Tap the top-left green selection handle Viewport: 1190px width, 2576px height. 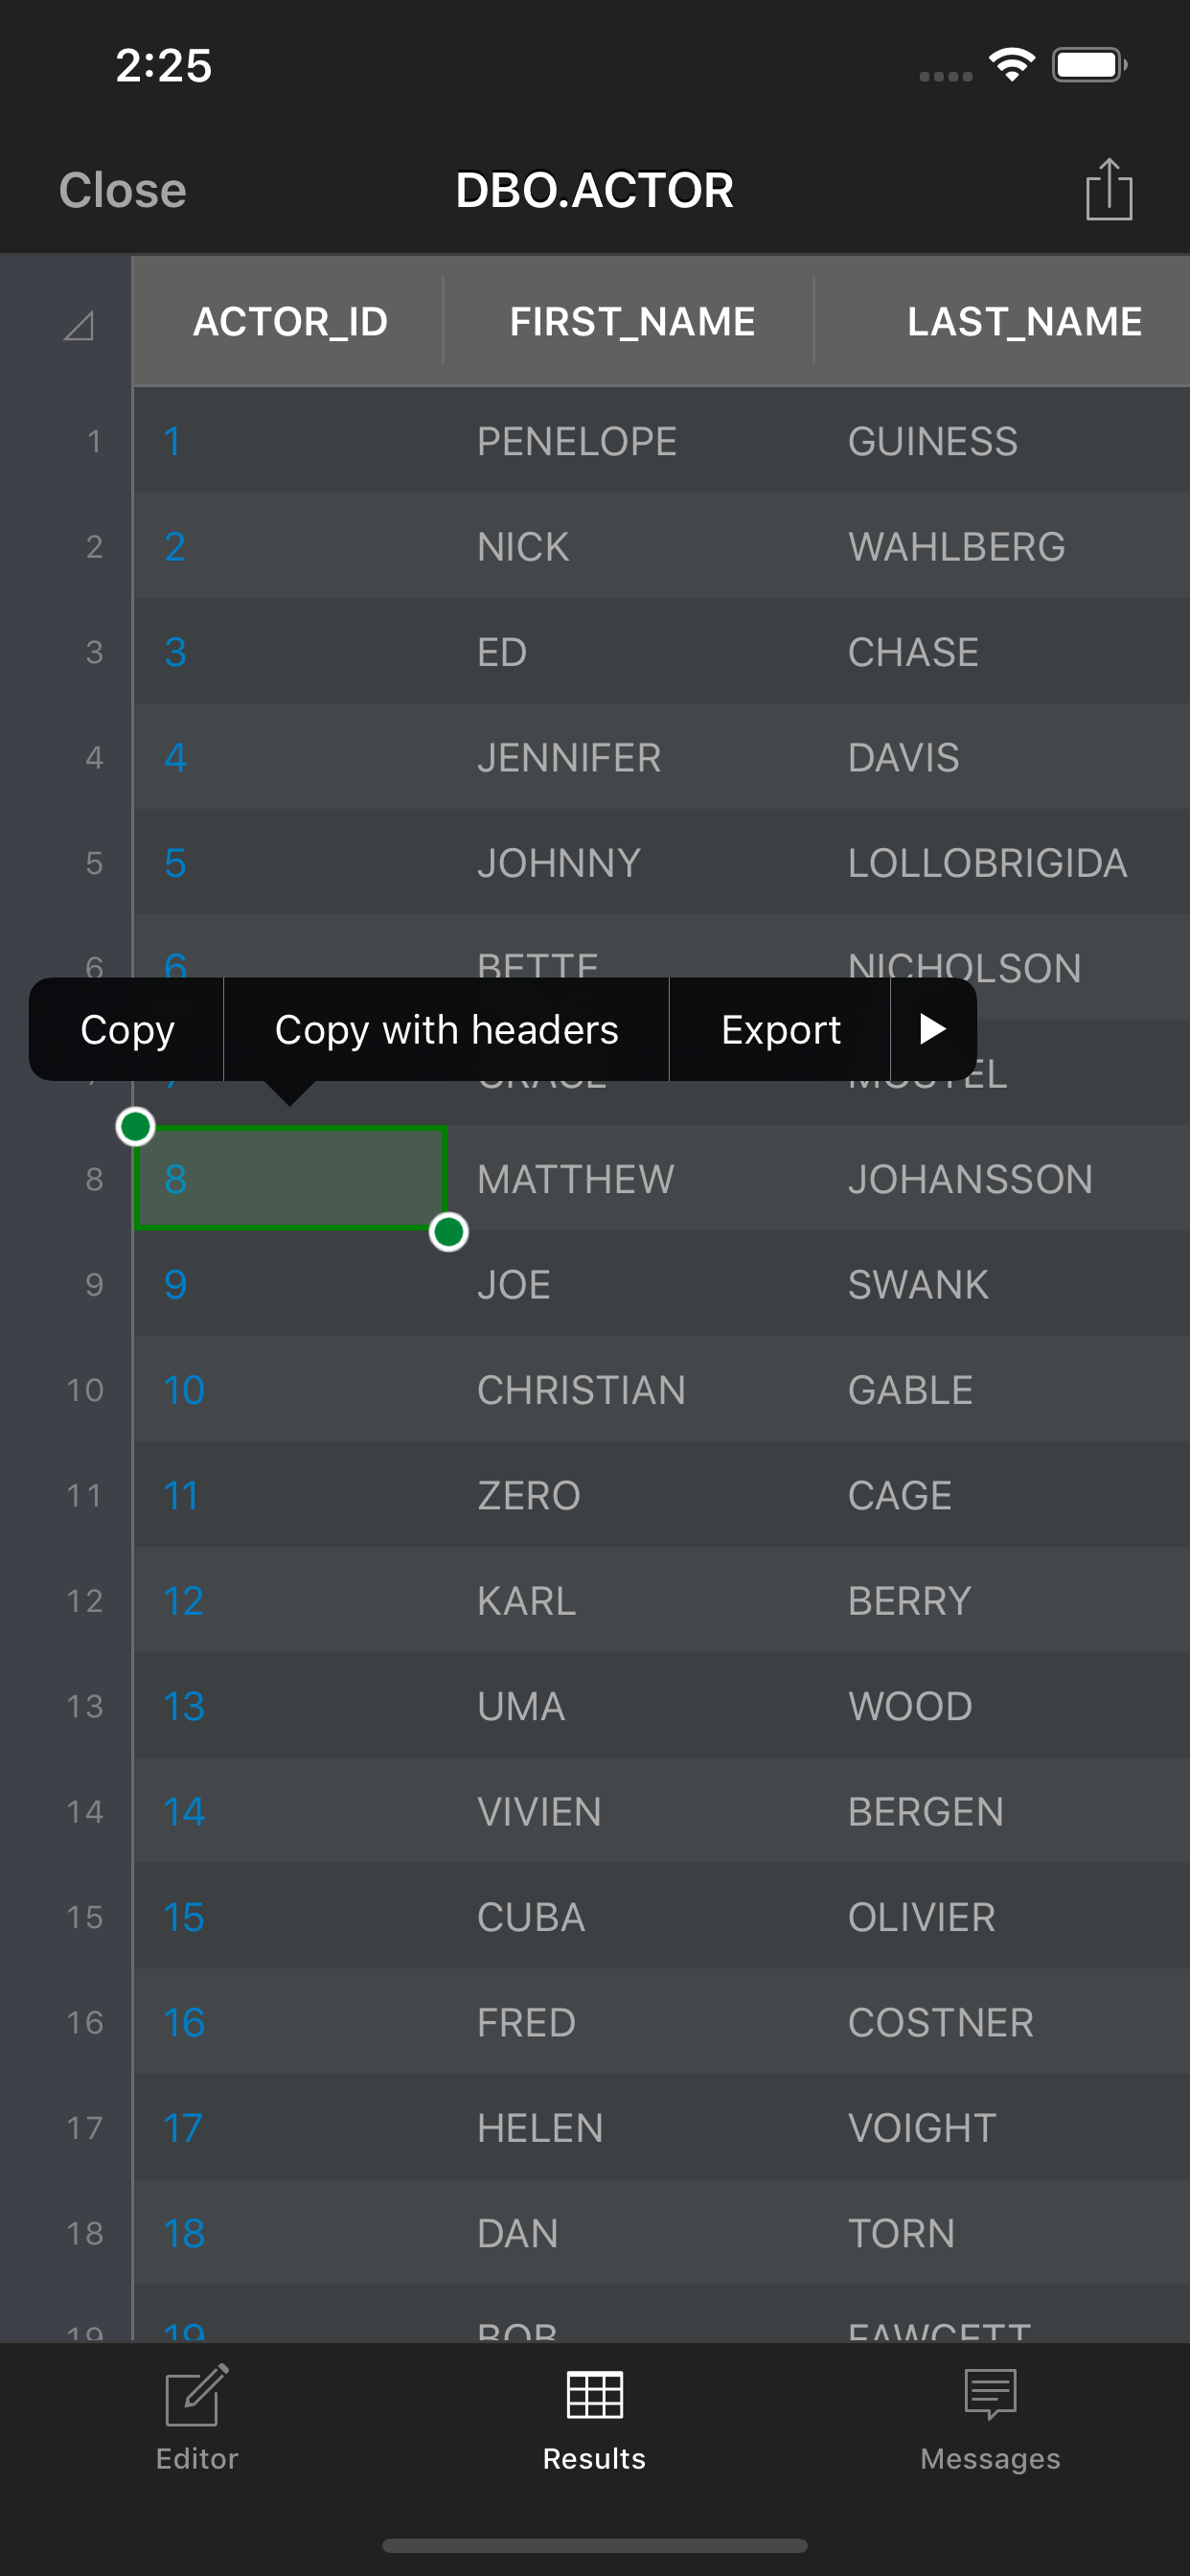click(135, 1126)
